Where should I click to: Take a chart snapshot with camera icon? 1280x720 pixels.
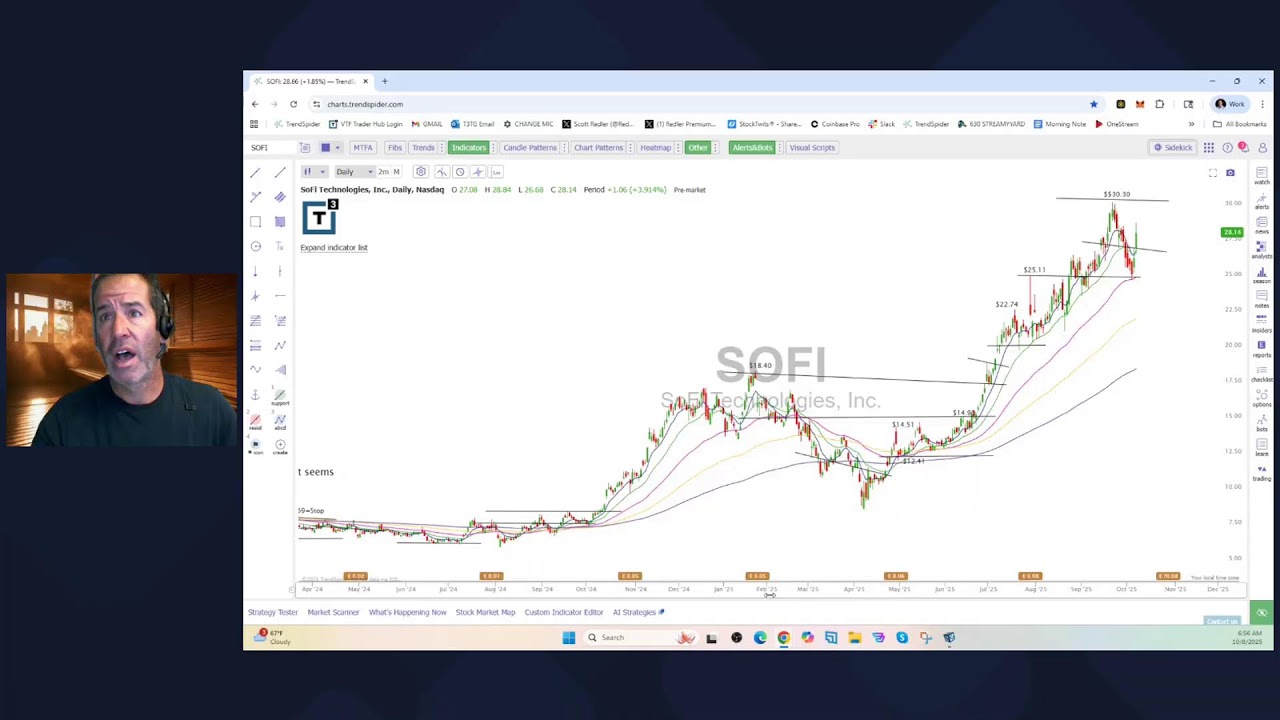pos(1230,173)
